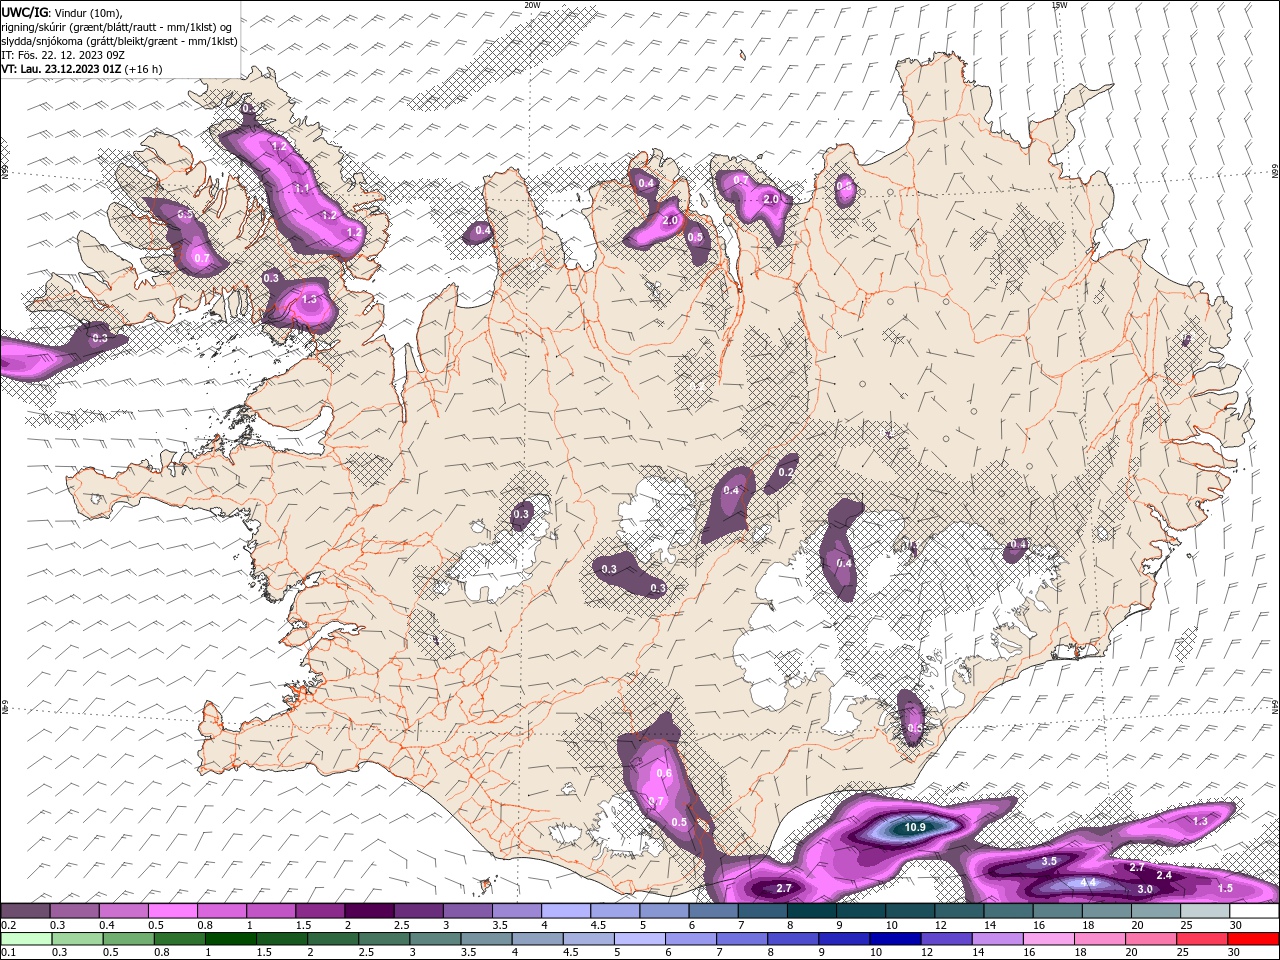Click the valid time line 'VT: Lau. 23.12.2023 01Z'
This screenshot has height=960, width=1280.
61,69
